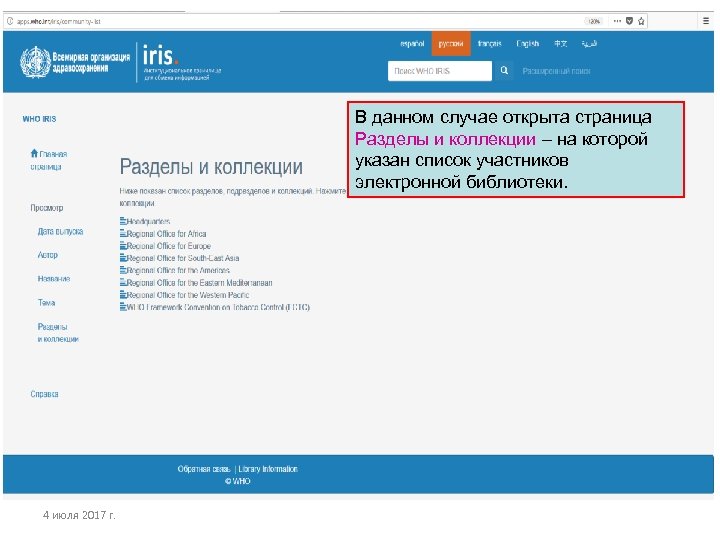
Task: Browse by Название
Action: [x=54, y=279]
